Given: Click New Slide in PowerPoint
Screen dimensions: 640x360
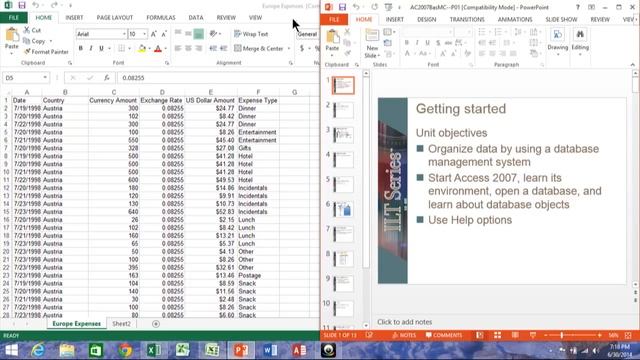Looking at the screenshot, I should click(x=372, y=43).
